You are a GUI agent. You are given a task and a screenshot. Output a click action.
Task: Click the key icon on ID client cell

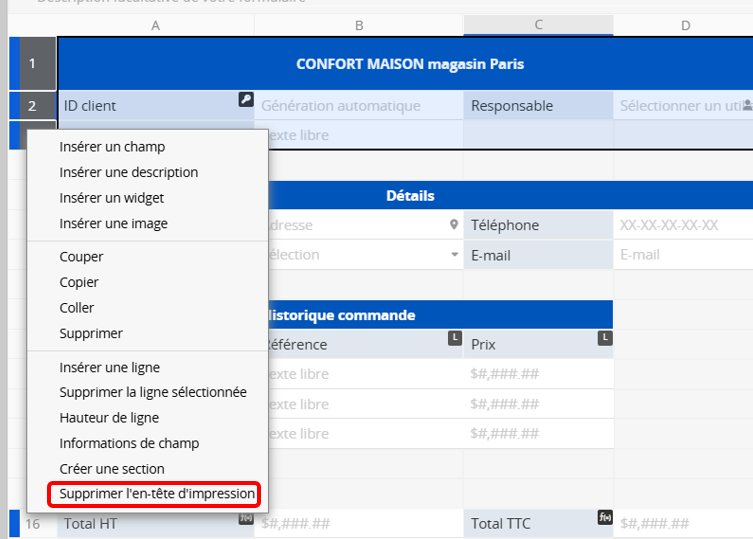pyautogui.click(x=245, y=99)
